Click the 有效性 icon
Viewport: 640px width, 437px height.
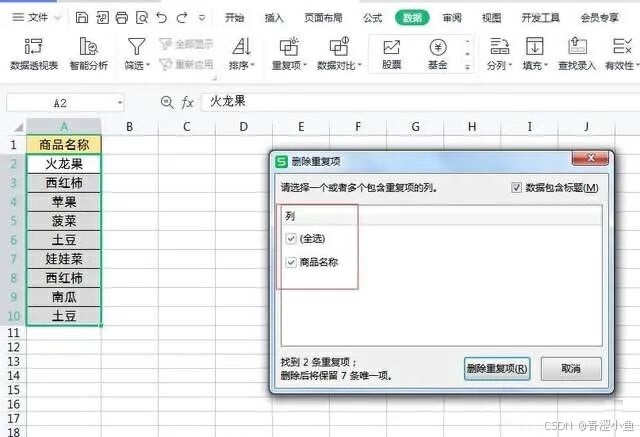(x=622, y=46)
